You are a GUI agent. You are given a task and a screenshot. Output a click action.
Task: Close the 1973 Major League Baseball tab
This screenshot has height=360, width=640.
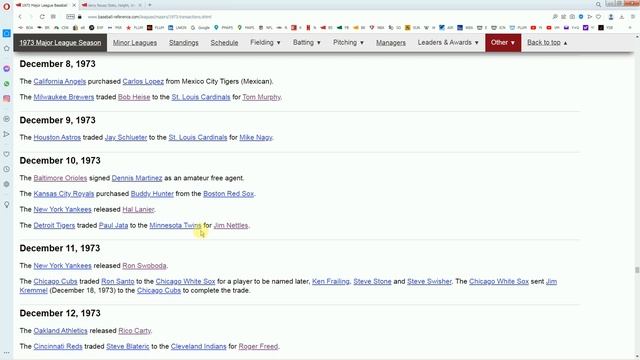click(74, 5)
